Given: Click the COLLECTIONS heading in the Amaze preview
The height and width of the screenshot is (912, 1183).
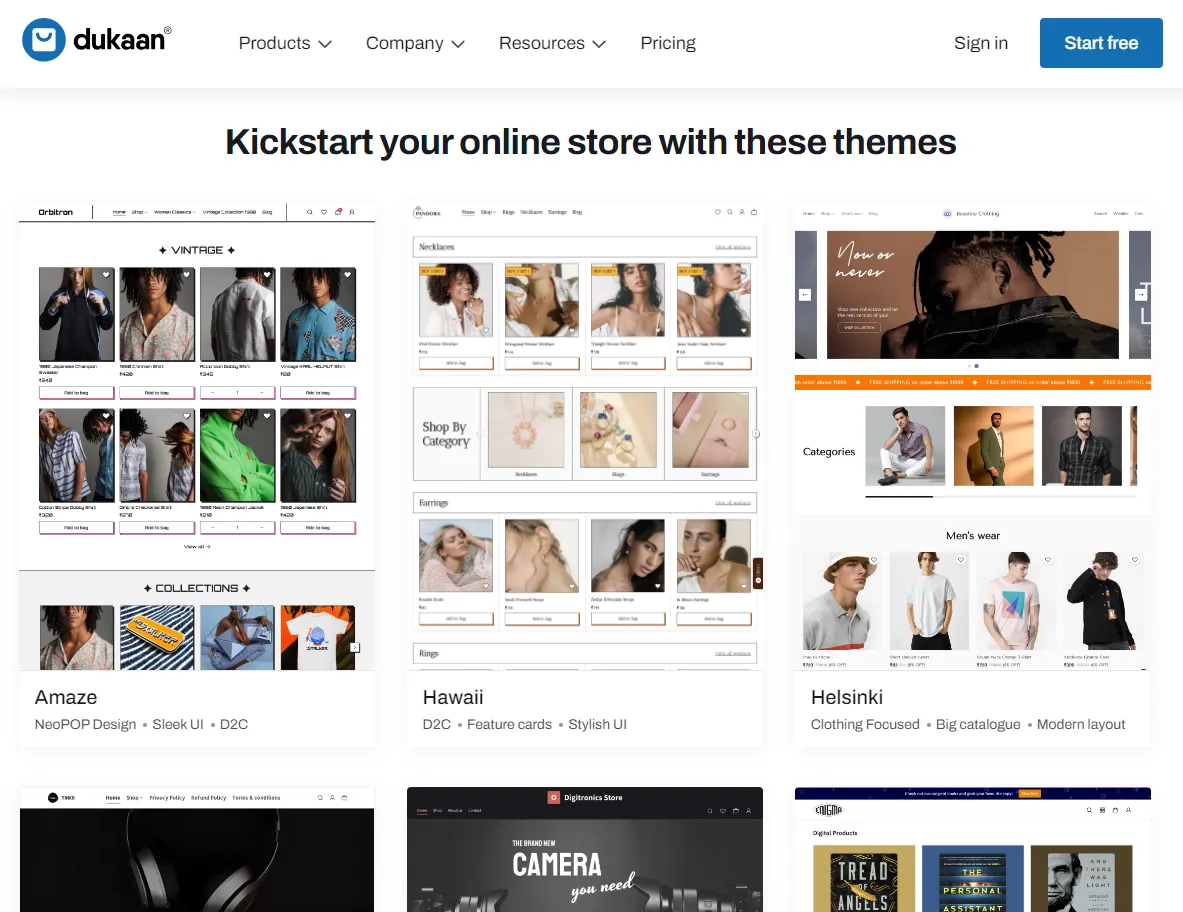Looking at the screenshot, I should click(x=197, y=588).
